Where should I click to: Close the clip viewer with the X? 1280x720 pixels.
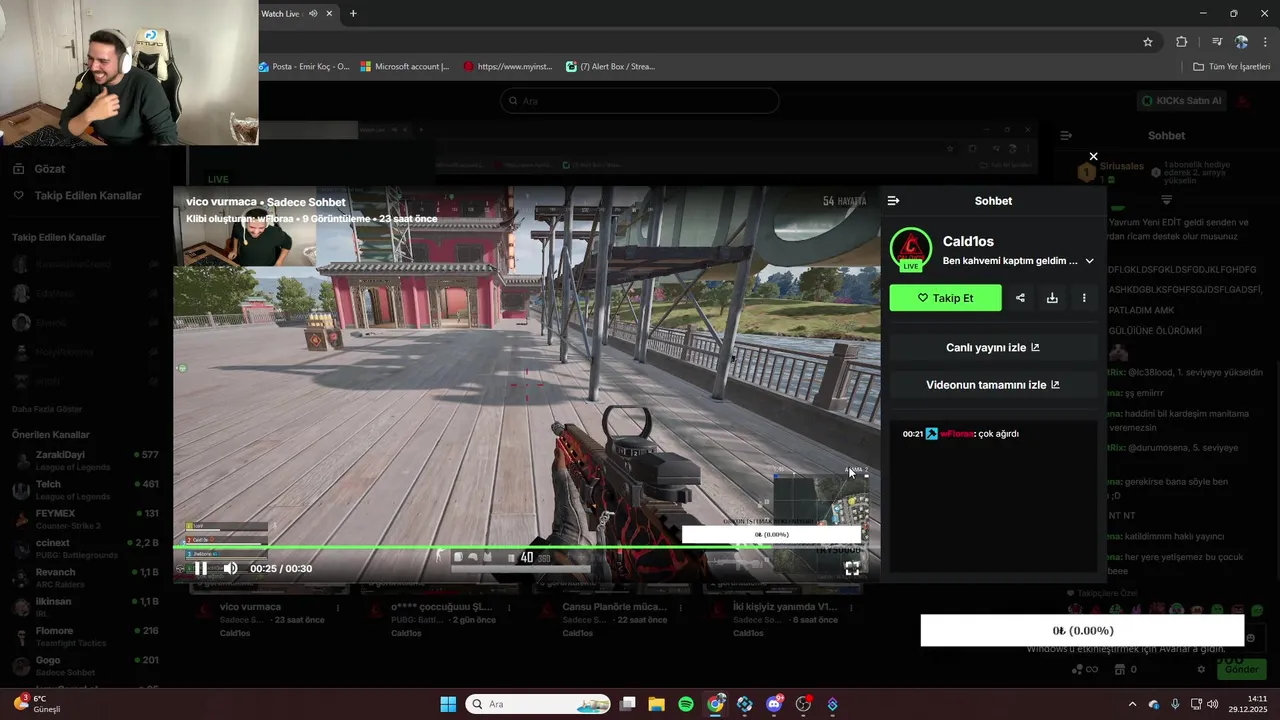[1093, 156]
